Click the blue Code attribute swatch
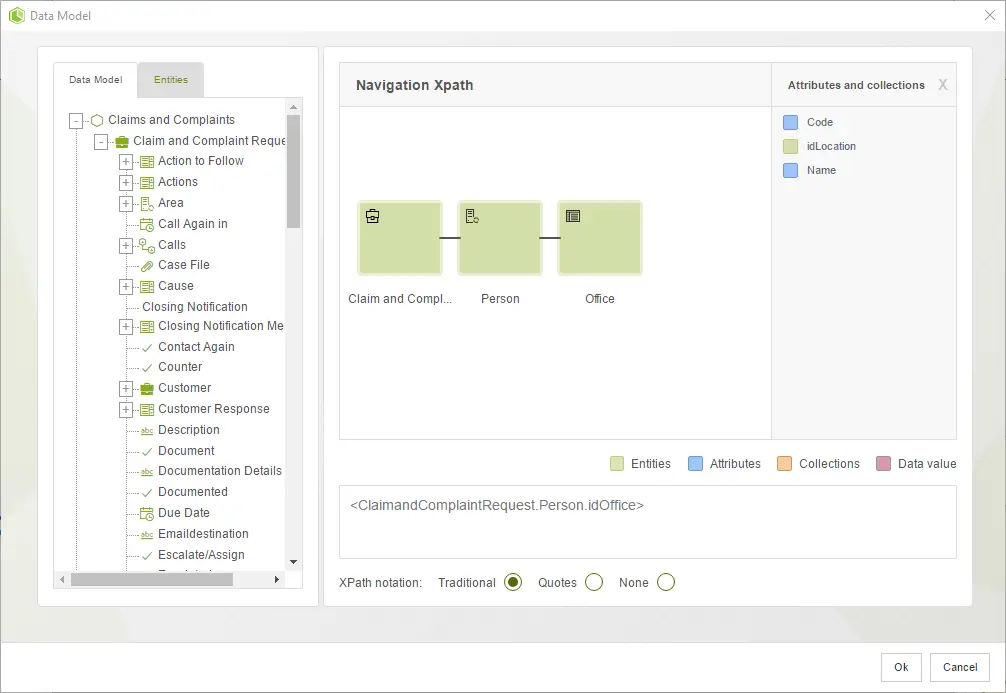The width and height of the screenshot is (1006, 693). (x=790, y=122)
